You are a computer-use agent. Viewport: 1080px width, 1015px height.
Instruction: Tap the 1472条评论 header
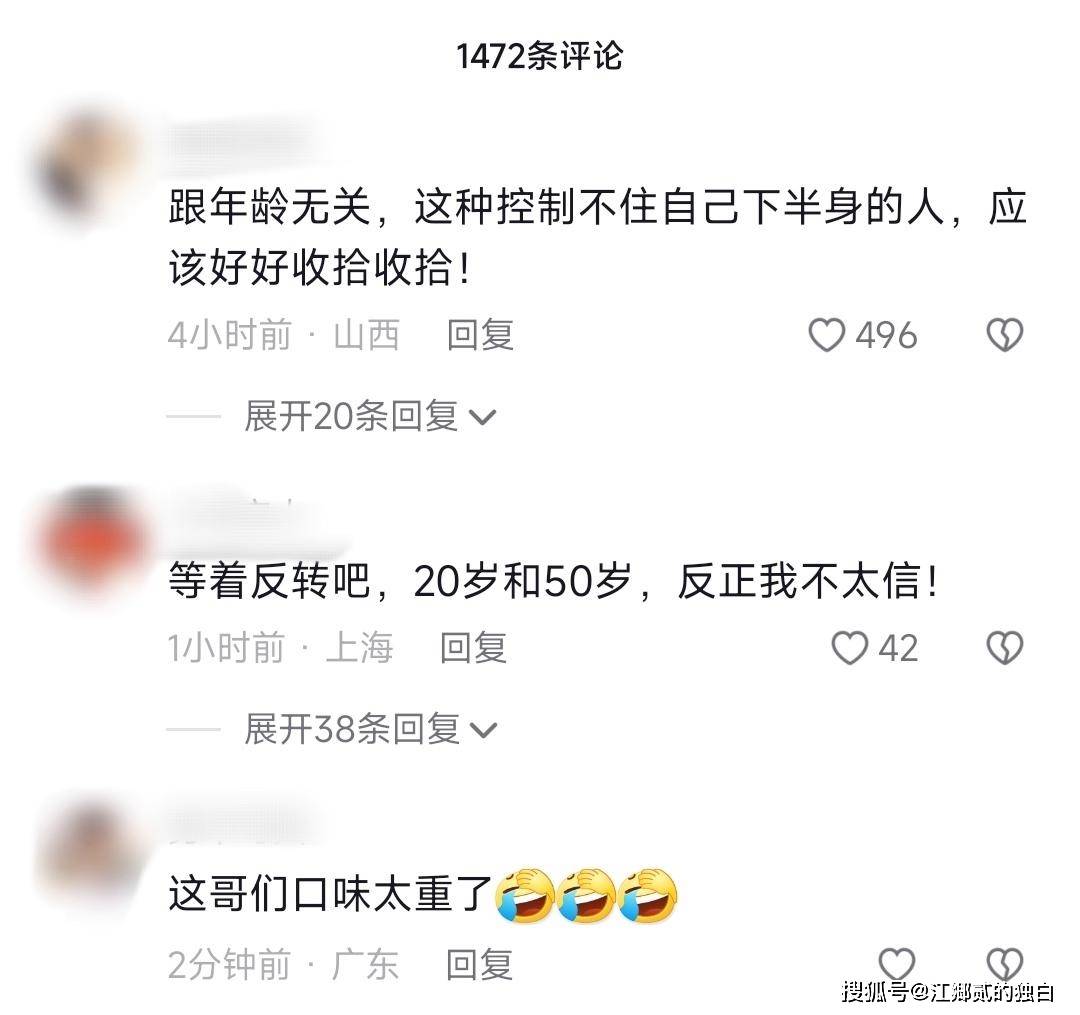point(540,56)
